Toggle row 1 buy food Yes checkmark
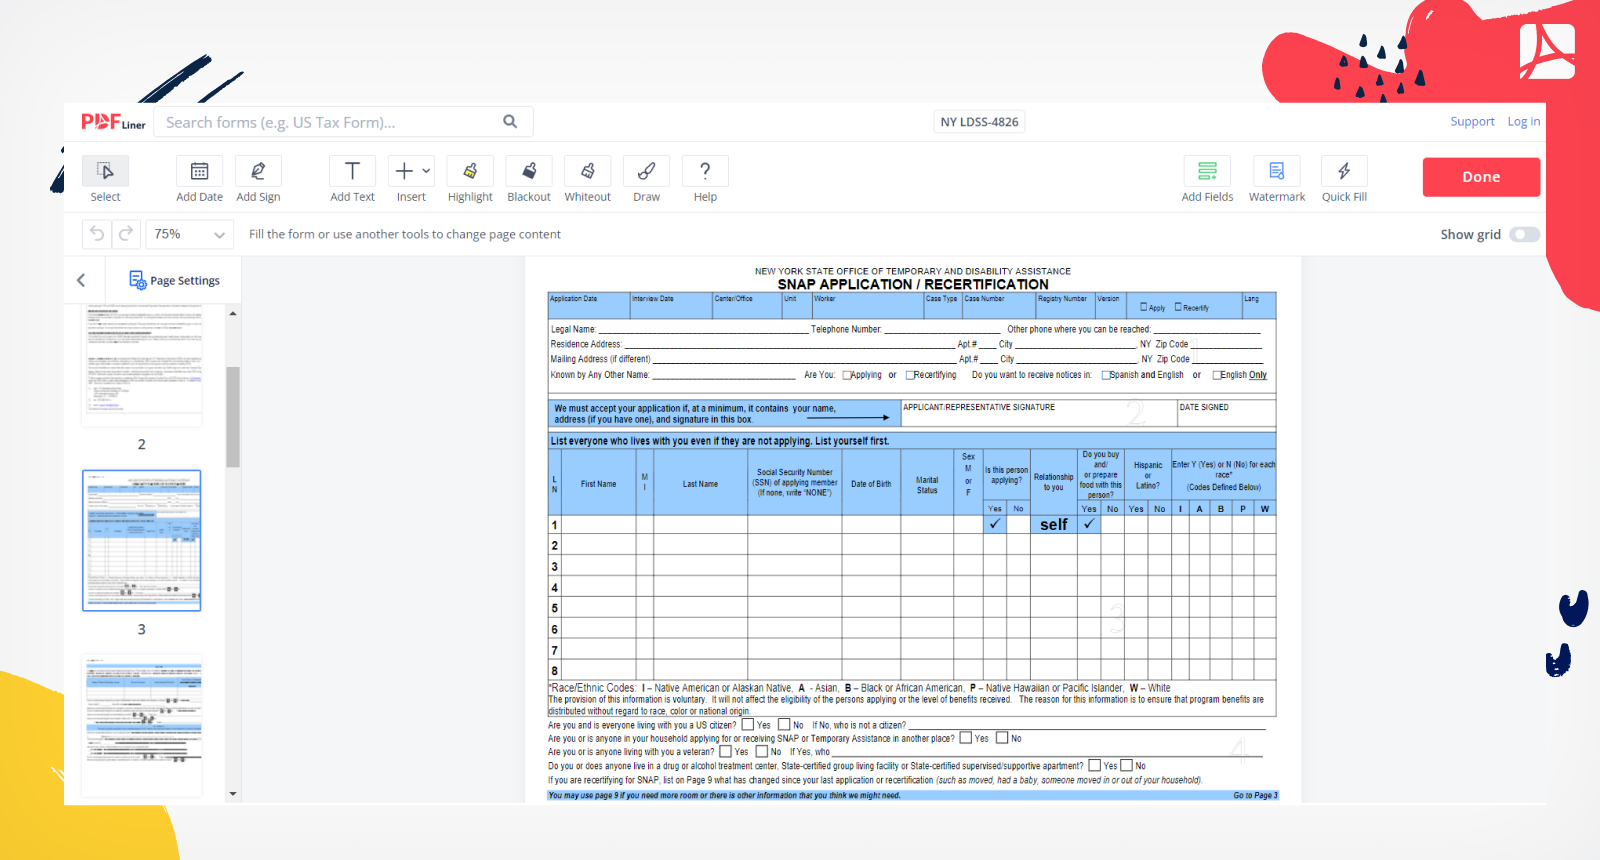This screenshot has width=1600, height=860. tap(1089, 524)
